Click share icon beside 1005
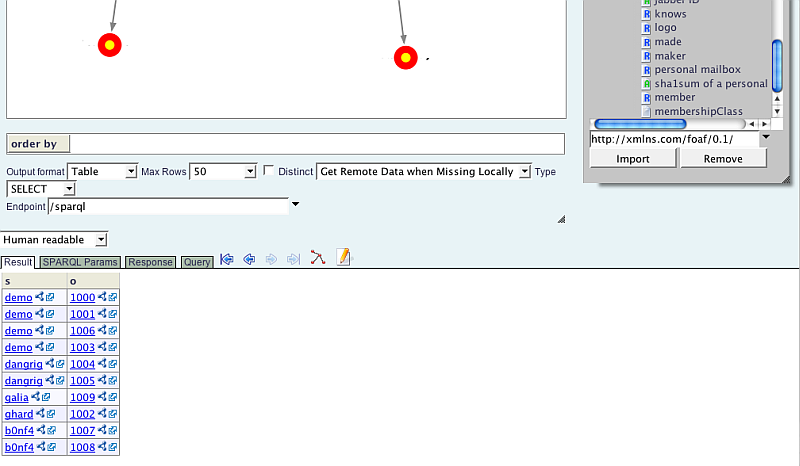Screen dimensions: 800x466 (x=102, y=380)
